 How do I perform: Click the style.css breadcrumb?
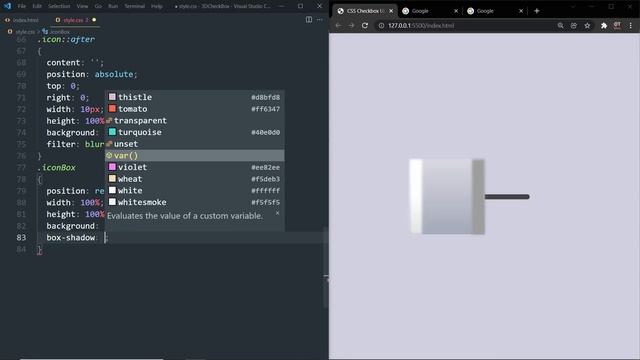[x=25, y=31]
